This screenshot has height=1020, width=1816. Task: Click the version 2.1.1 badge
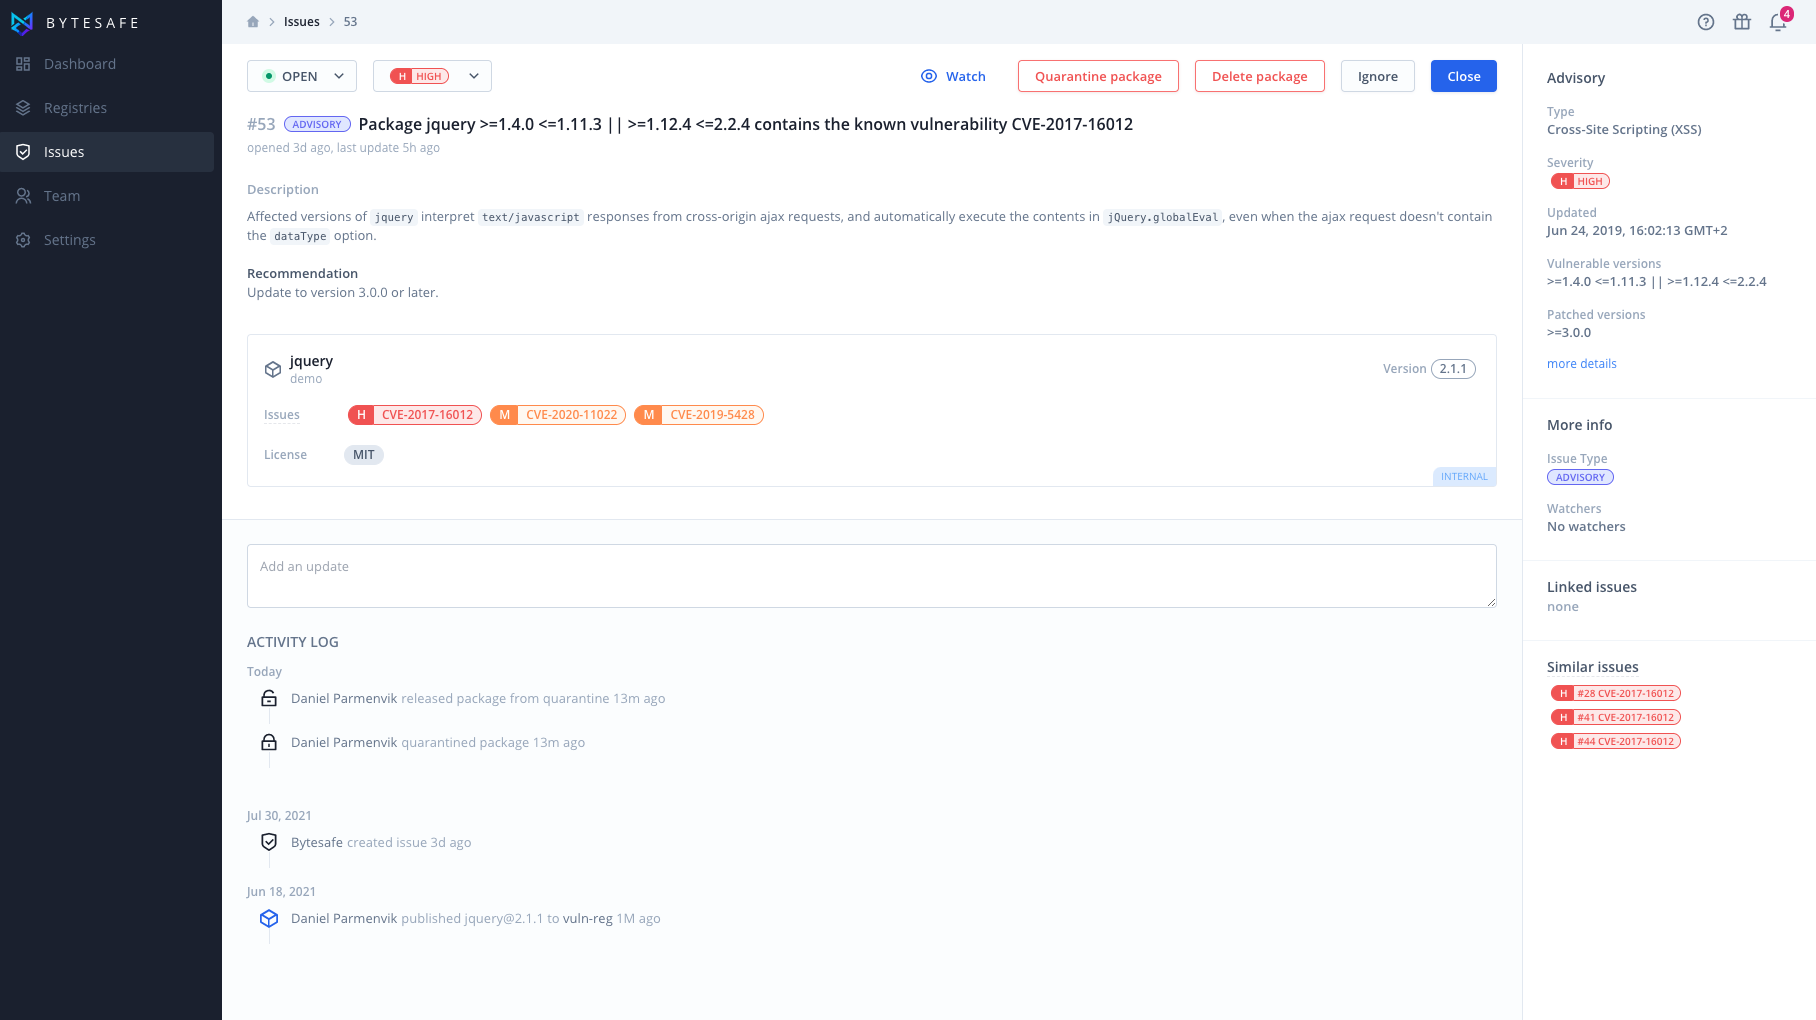coord(1453,369)
